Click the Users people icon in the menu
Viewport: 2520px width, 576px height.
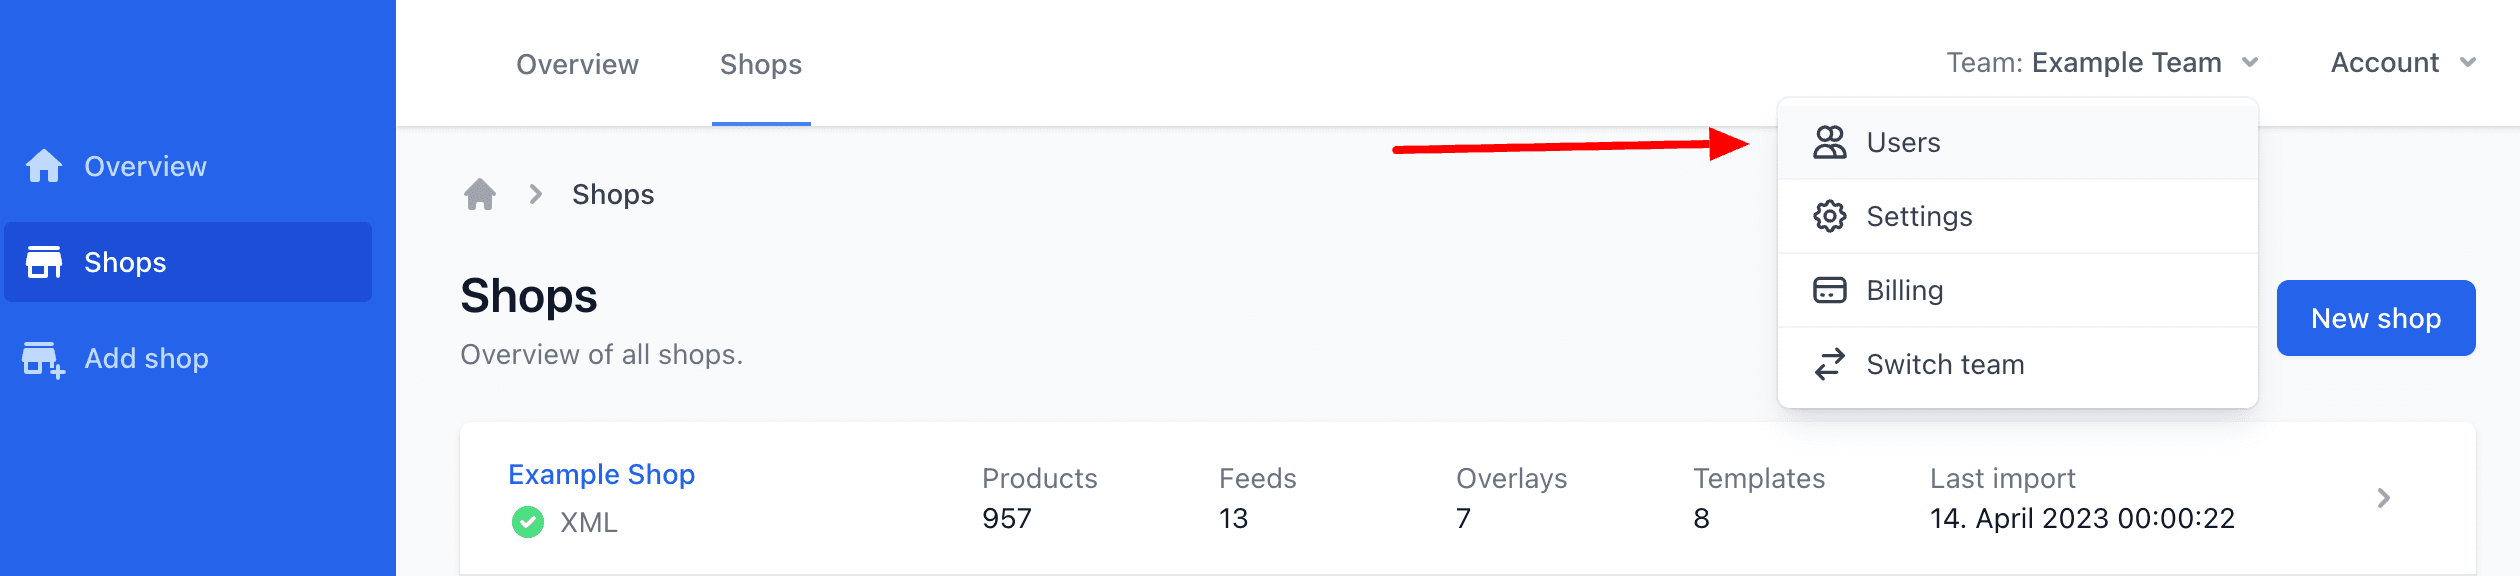[x=1830, y=142]
